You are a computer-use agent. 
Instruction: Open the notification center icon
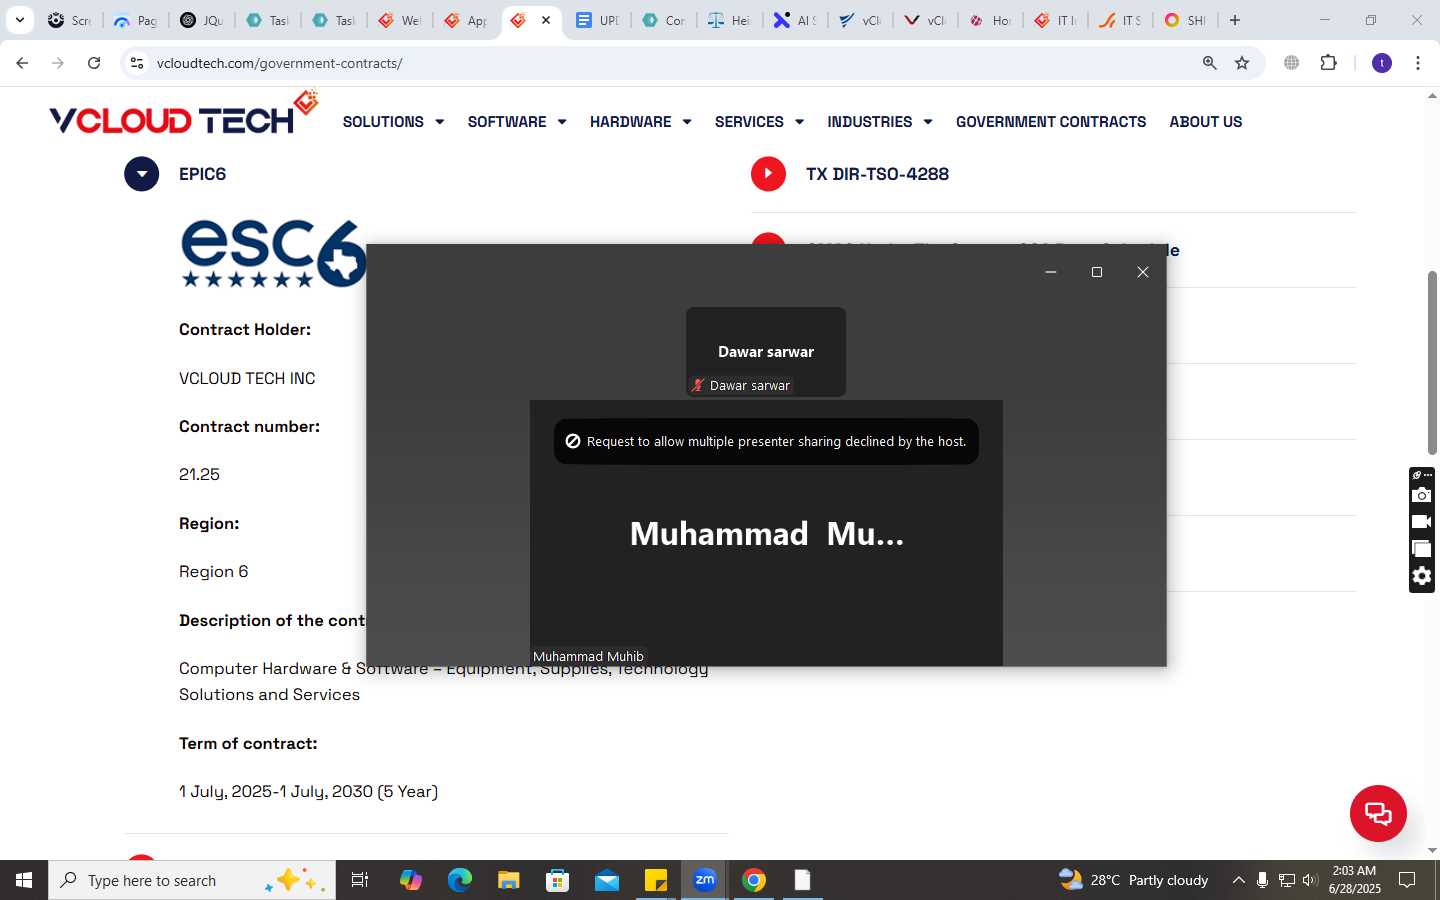[x=1407, y=880]
